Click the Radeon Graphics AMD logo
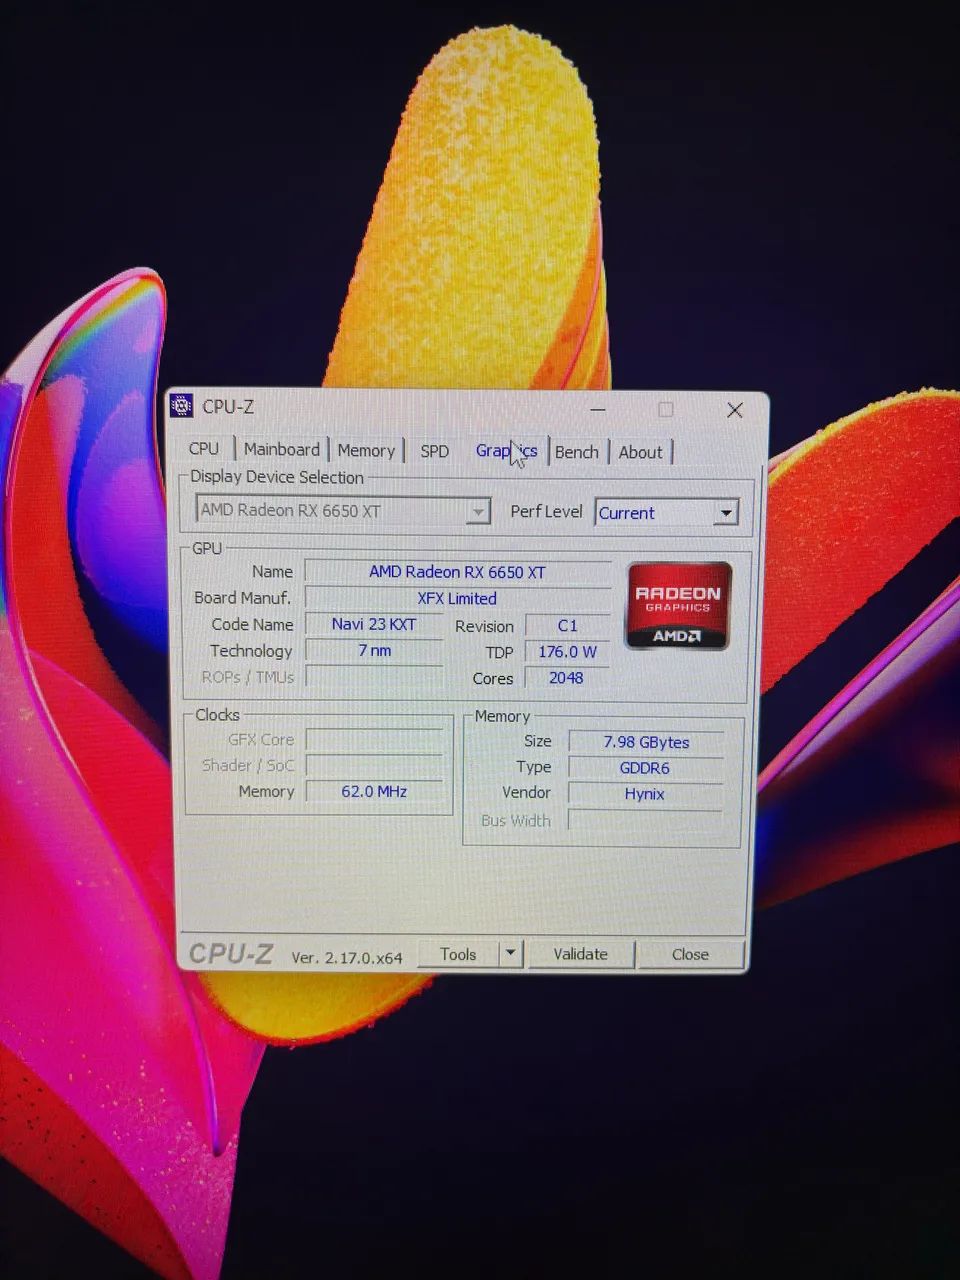This screenshot has width=960, height=1280. coord(679,606)
